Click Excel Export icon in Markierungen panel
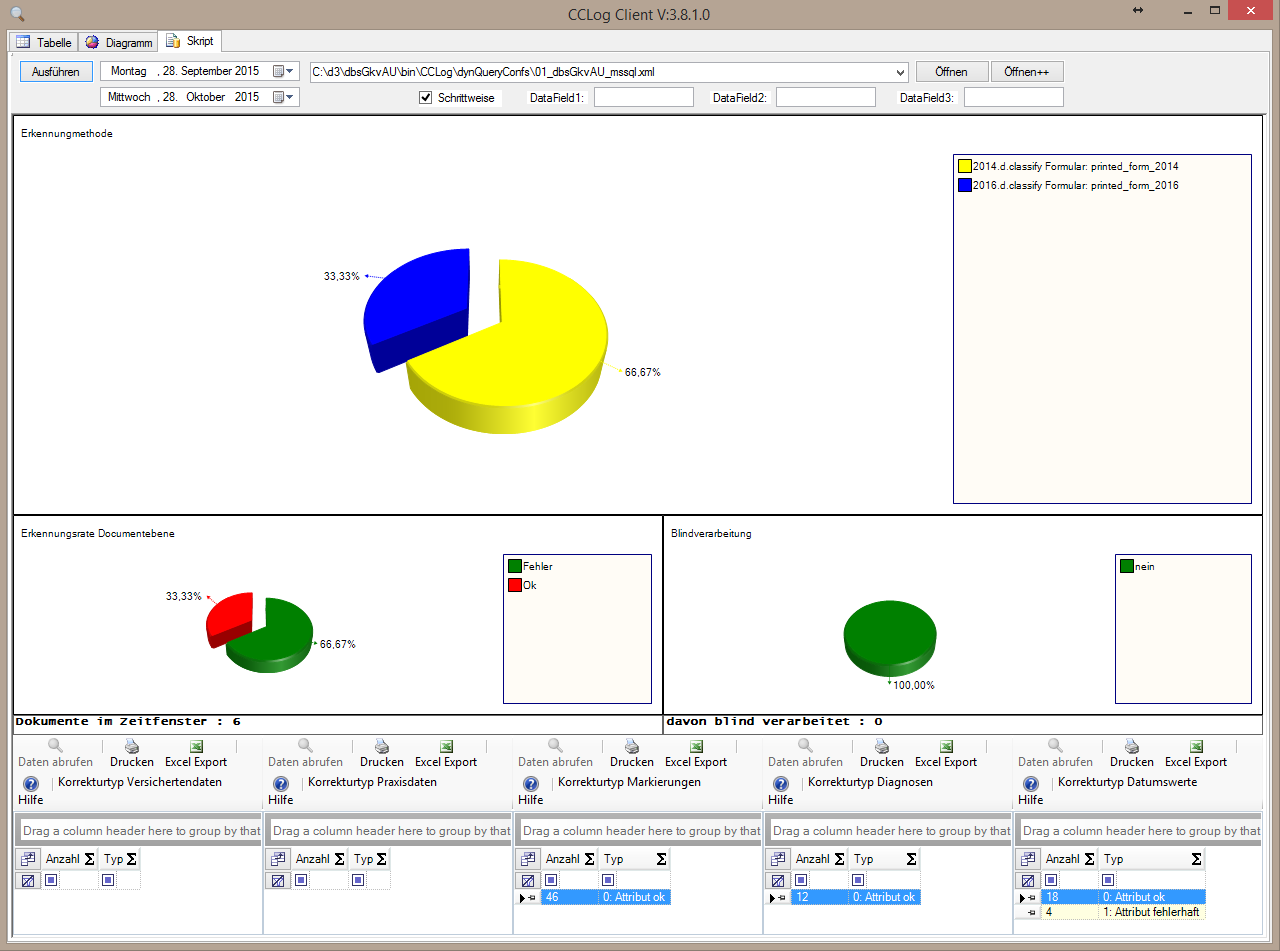 tap(696, 746)
